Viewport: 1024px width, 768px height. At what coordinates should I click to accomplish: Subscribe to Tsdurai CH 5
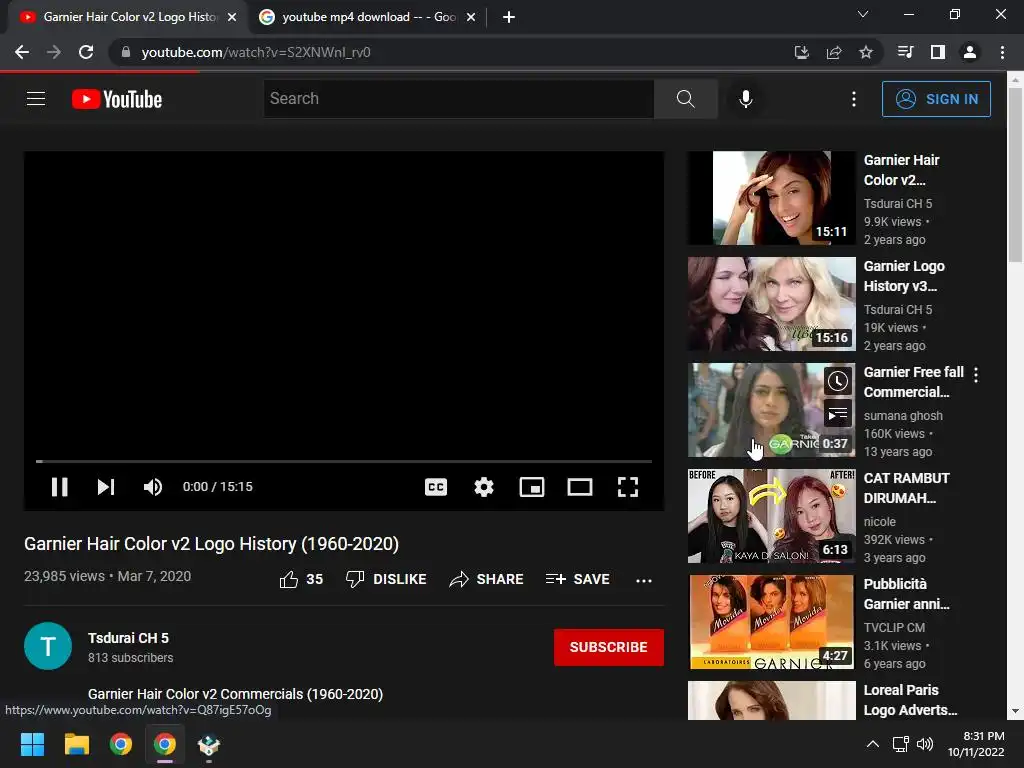coord(609,647)
